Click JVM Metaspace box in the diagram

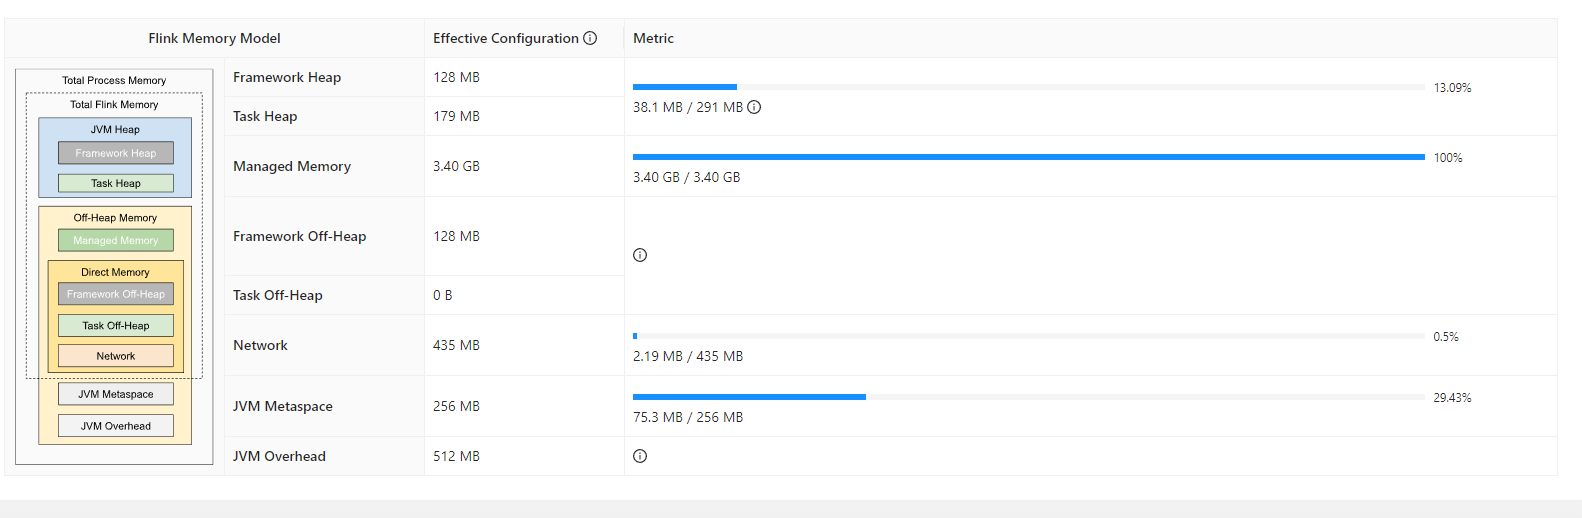tap(116, 394)
